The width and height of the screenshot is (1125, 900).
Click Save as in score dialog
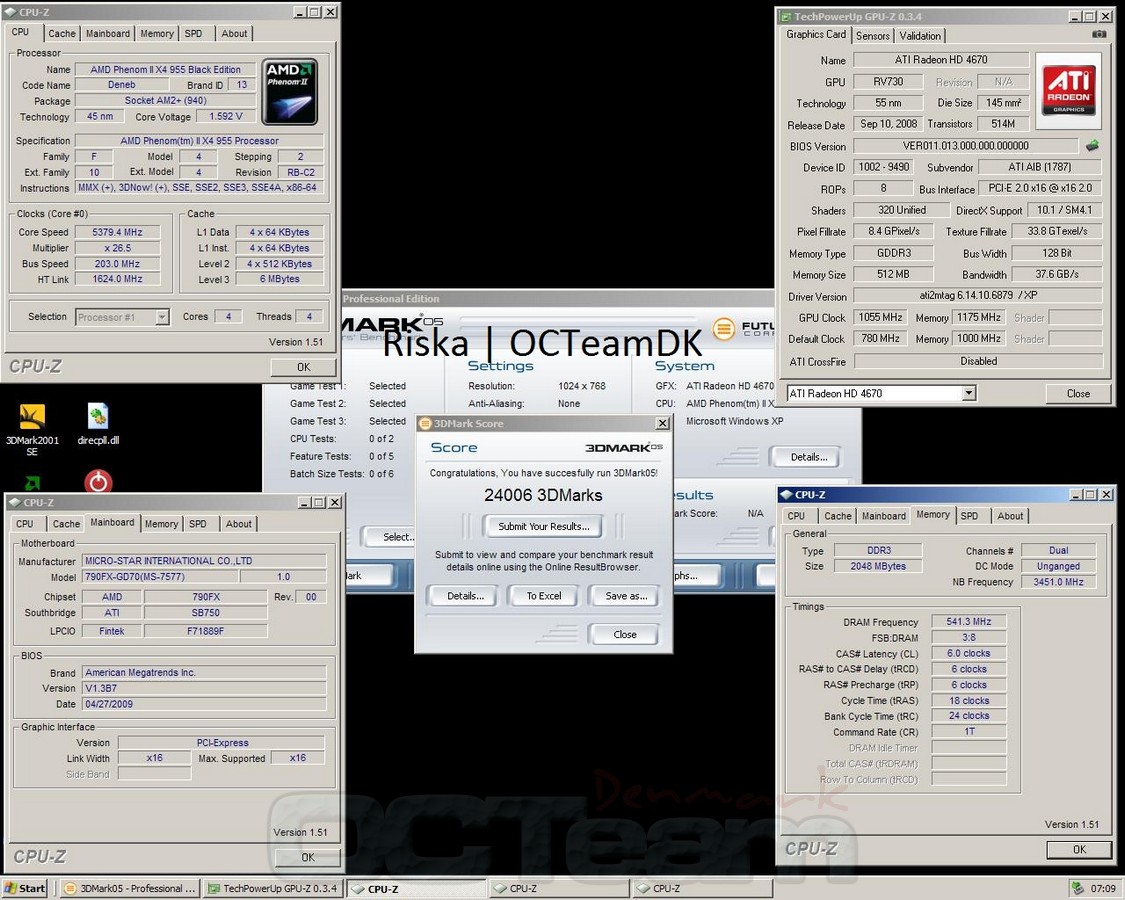[626, 596]
